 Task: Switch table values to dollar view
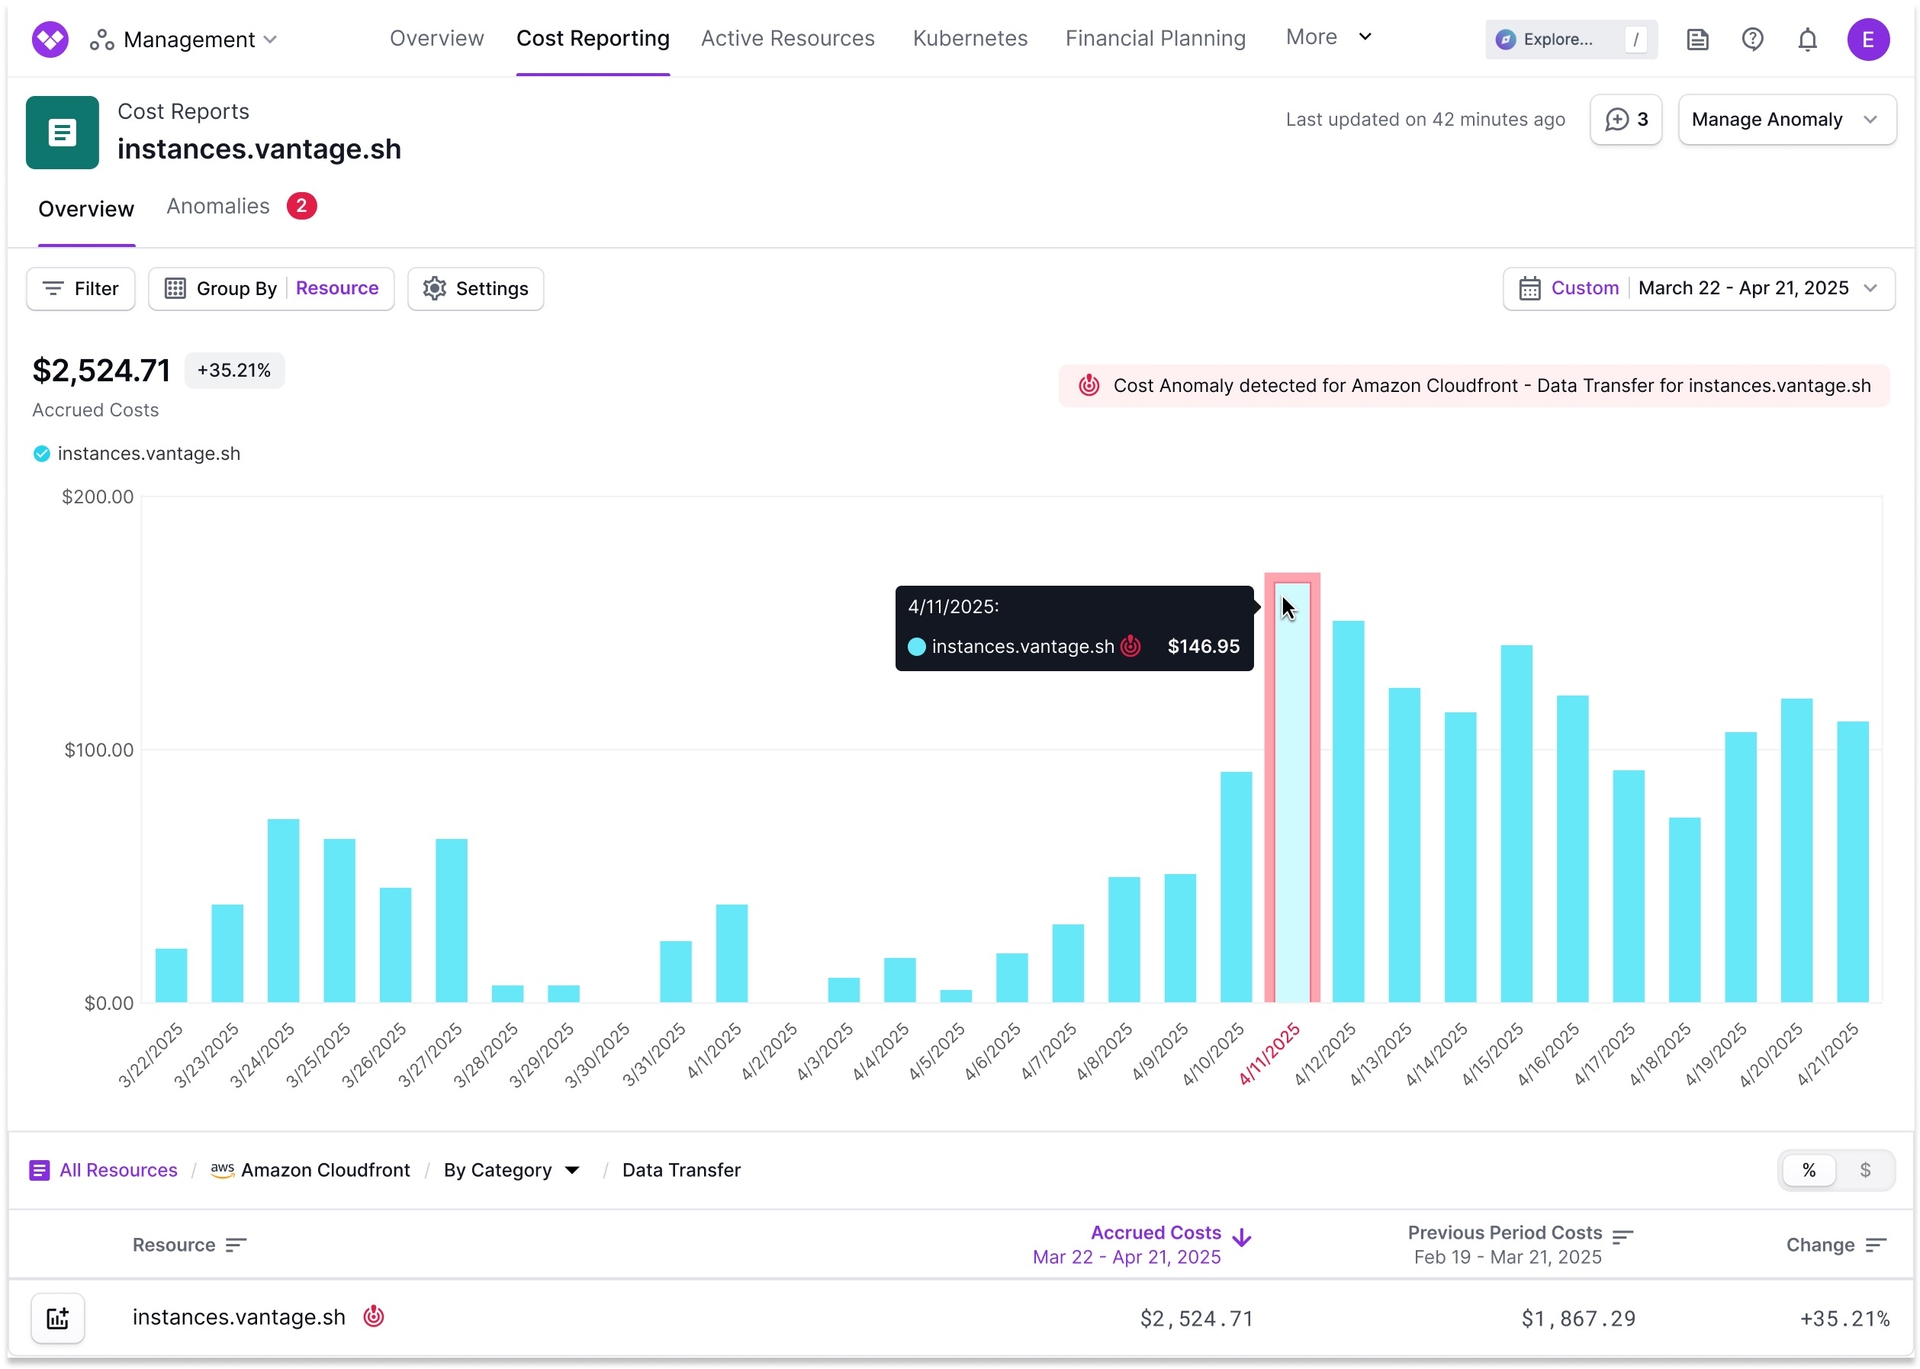(1864, 1170)
